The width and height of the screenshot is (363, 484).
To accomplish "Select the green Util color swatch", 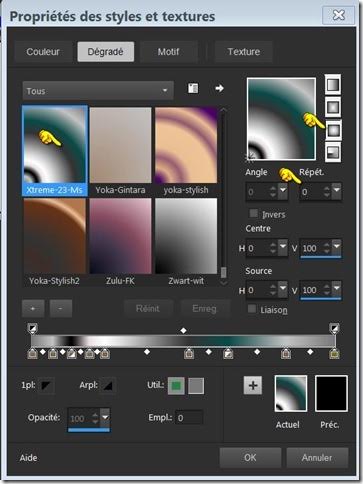I will [176, 386].
